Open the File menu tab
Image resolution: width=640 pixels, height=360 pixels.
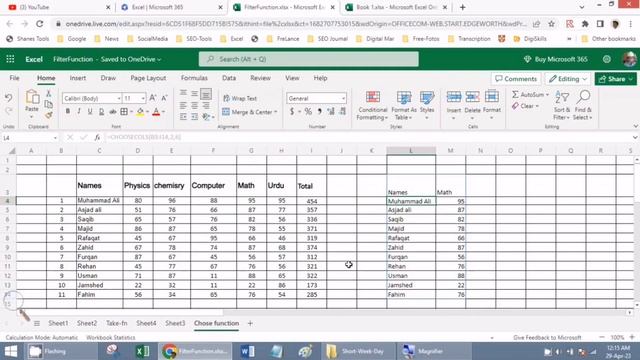pos(14,78)
